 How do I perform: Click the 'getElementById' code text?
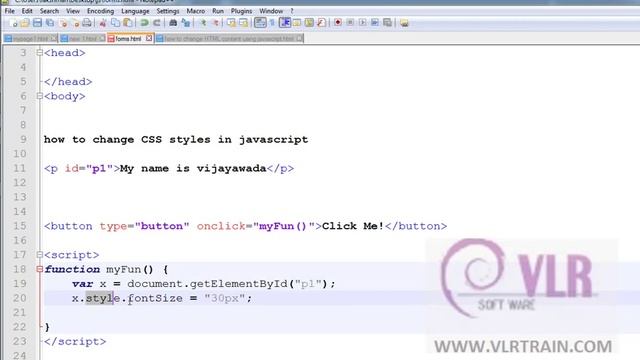click(239, 284)
